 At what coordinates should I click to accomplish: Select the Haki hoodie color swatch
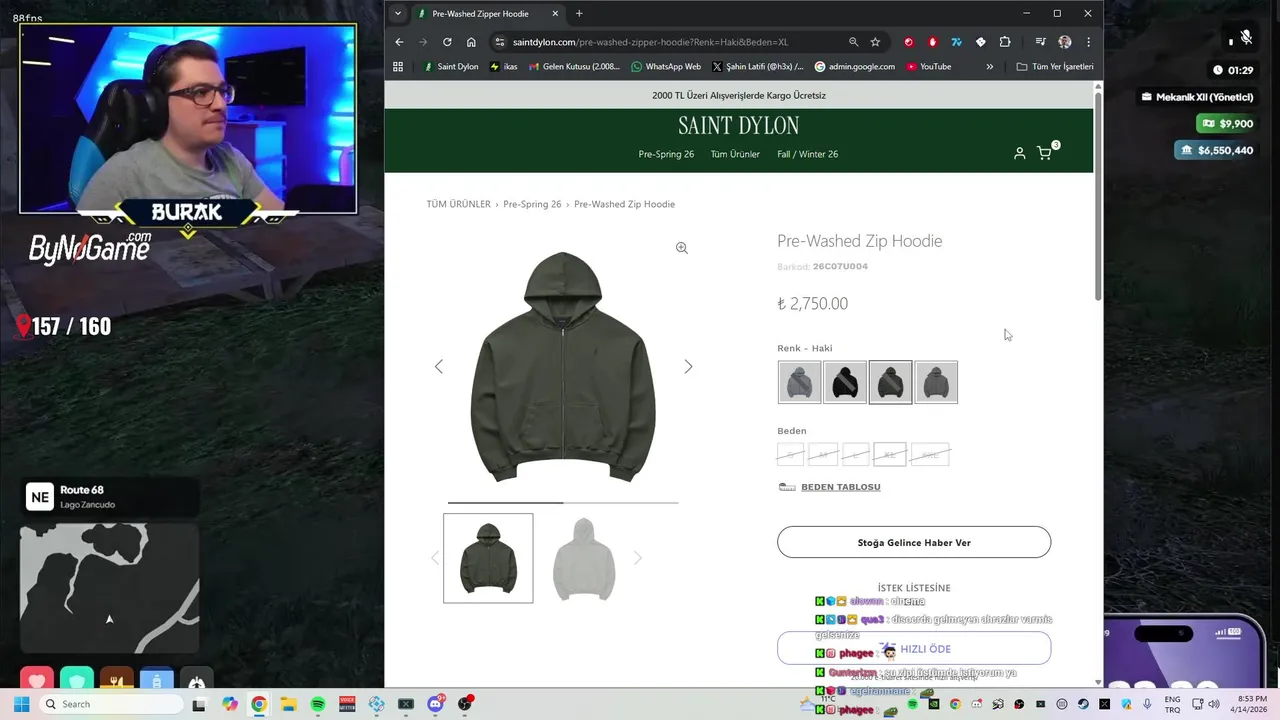(x=890, y=382)
